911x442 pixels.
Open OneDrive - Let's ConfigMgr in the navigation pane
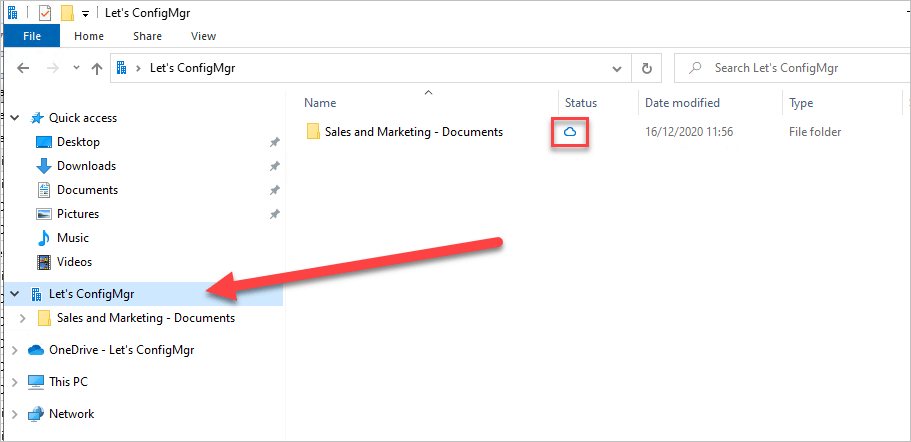(121, 350)
